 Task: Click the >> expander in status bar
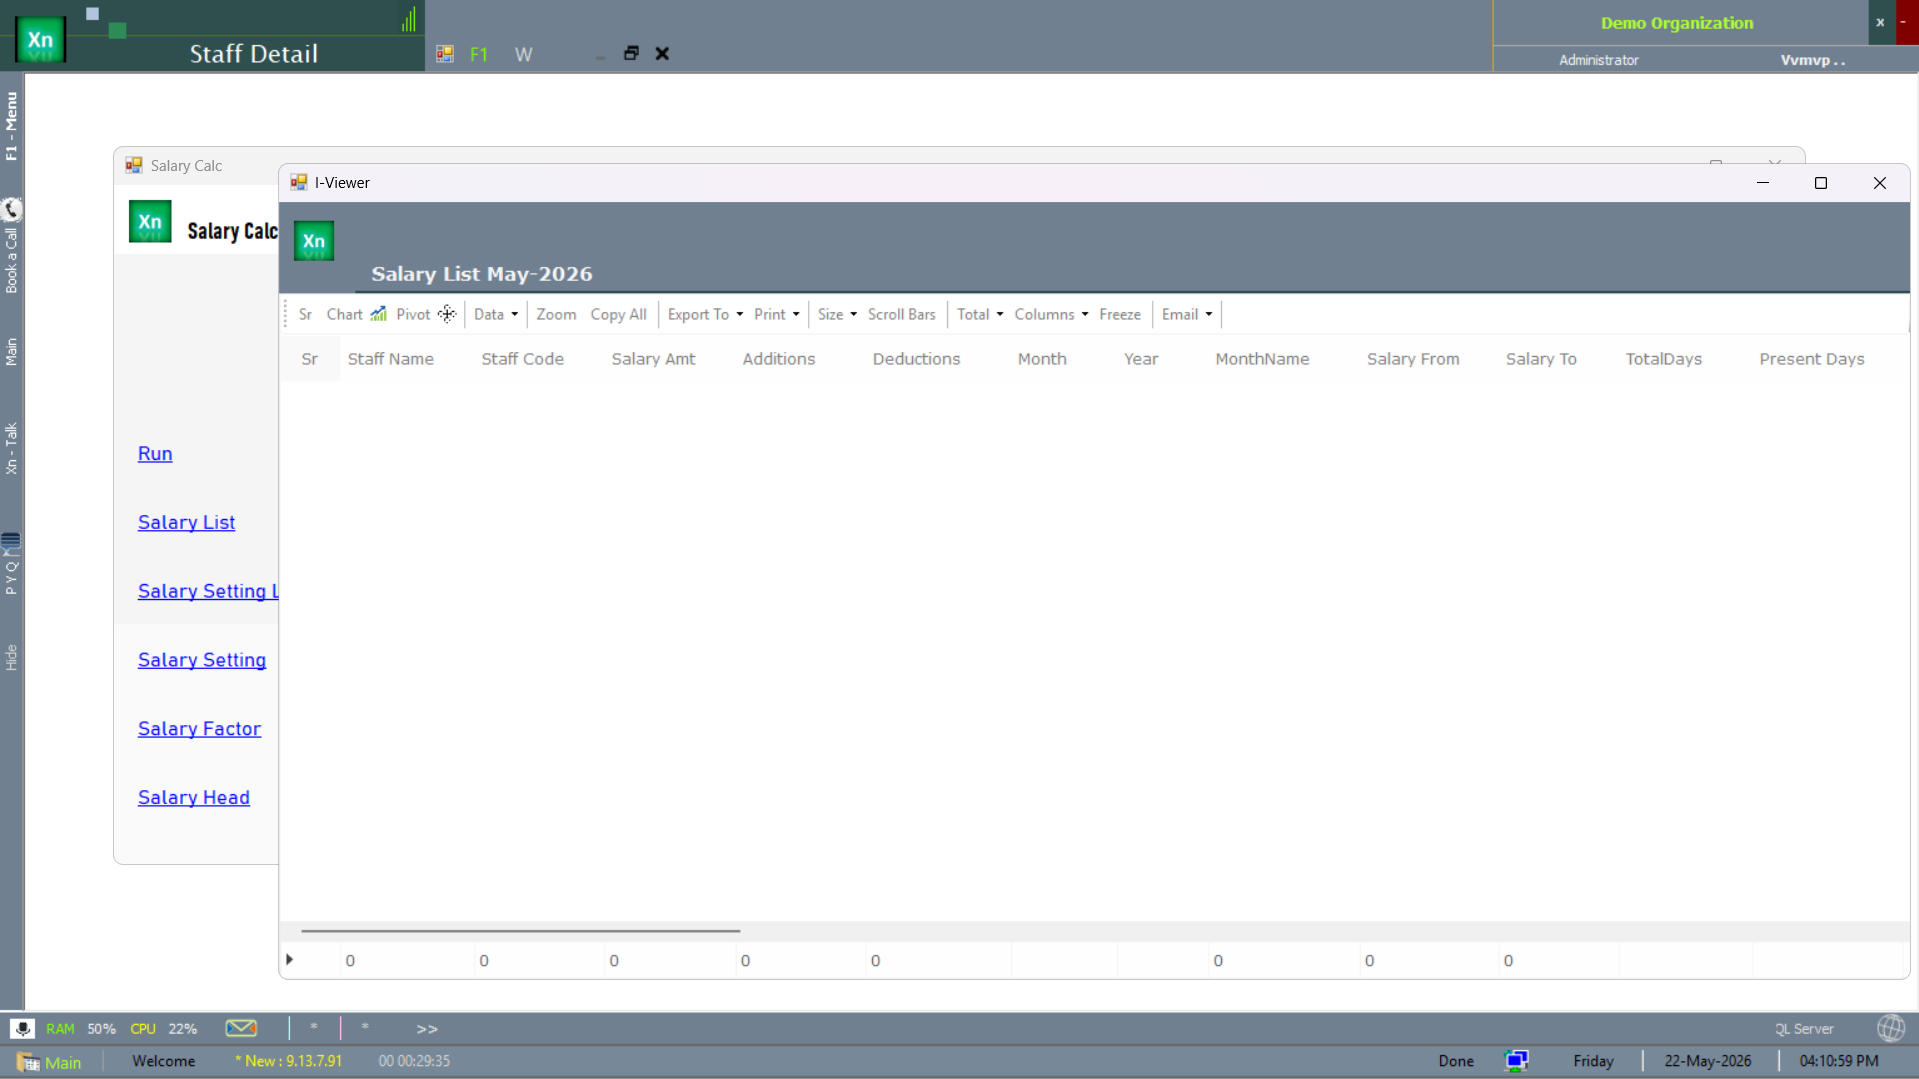pos(427,1029)
